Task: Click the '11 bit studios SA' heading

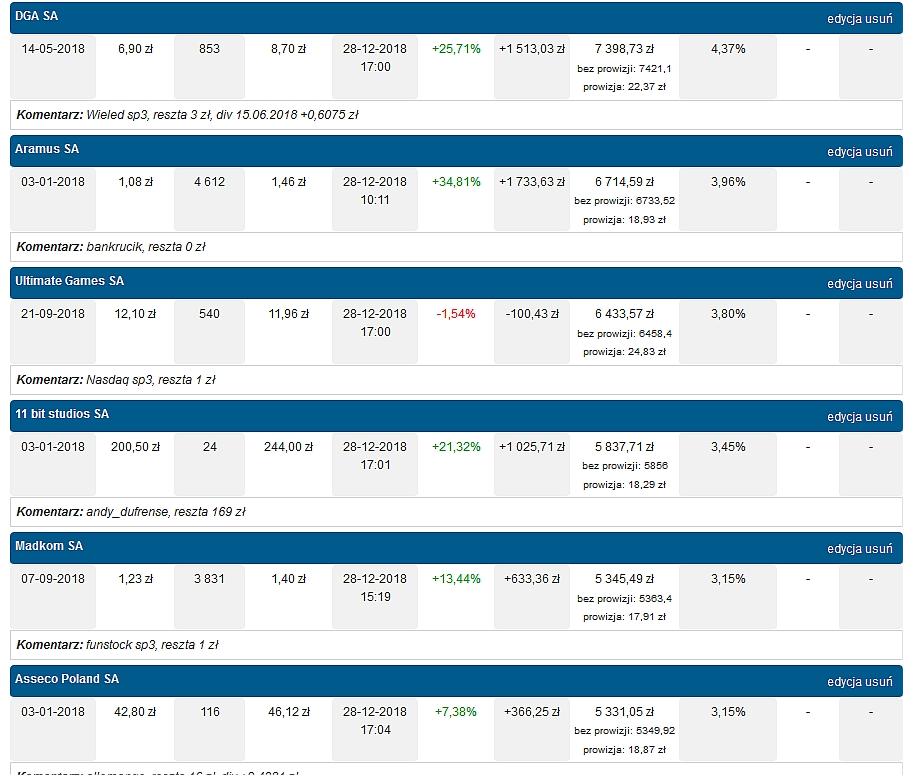Action: [x=62, y=414]
